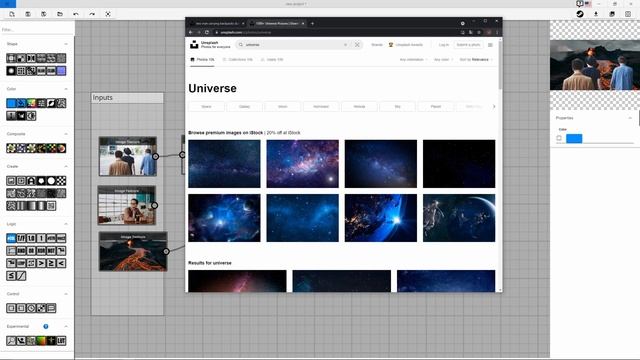Add the curves node in Color section
Screen dimensions: 640x360
click(x=51, y=103)
